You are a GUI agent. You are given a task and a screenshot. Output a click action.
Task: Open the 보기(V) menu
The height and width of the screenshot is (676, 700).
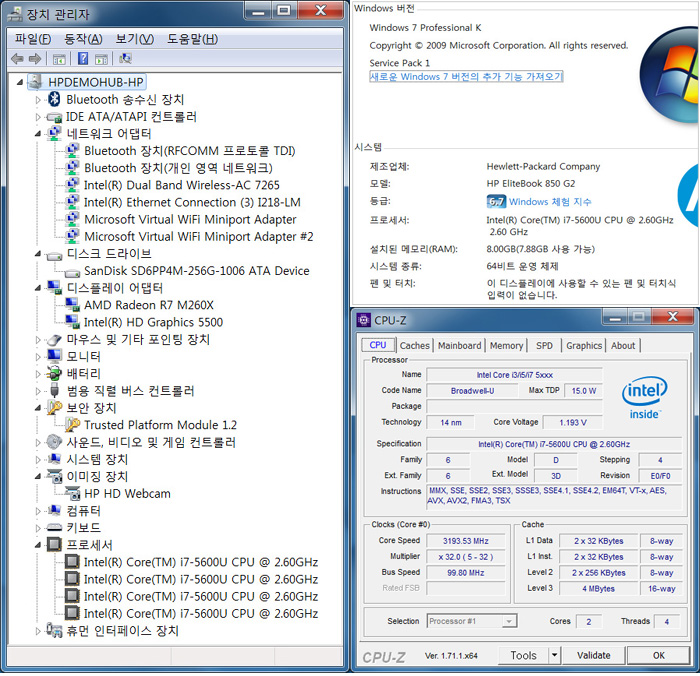134,39
